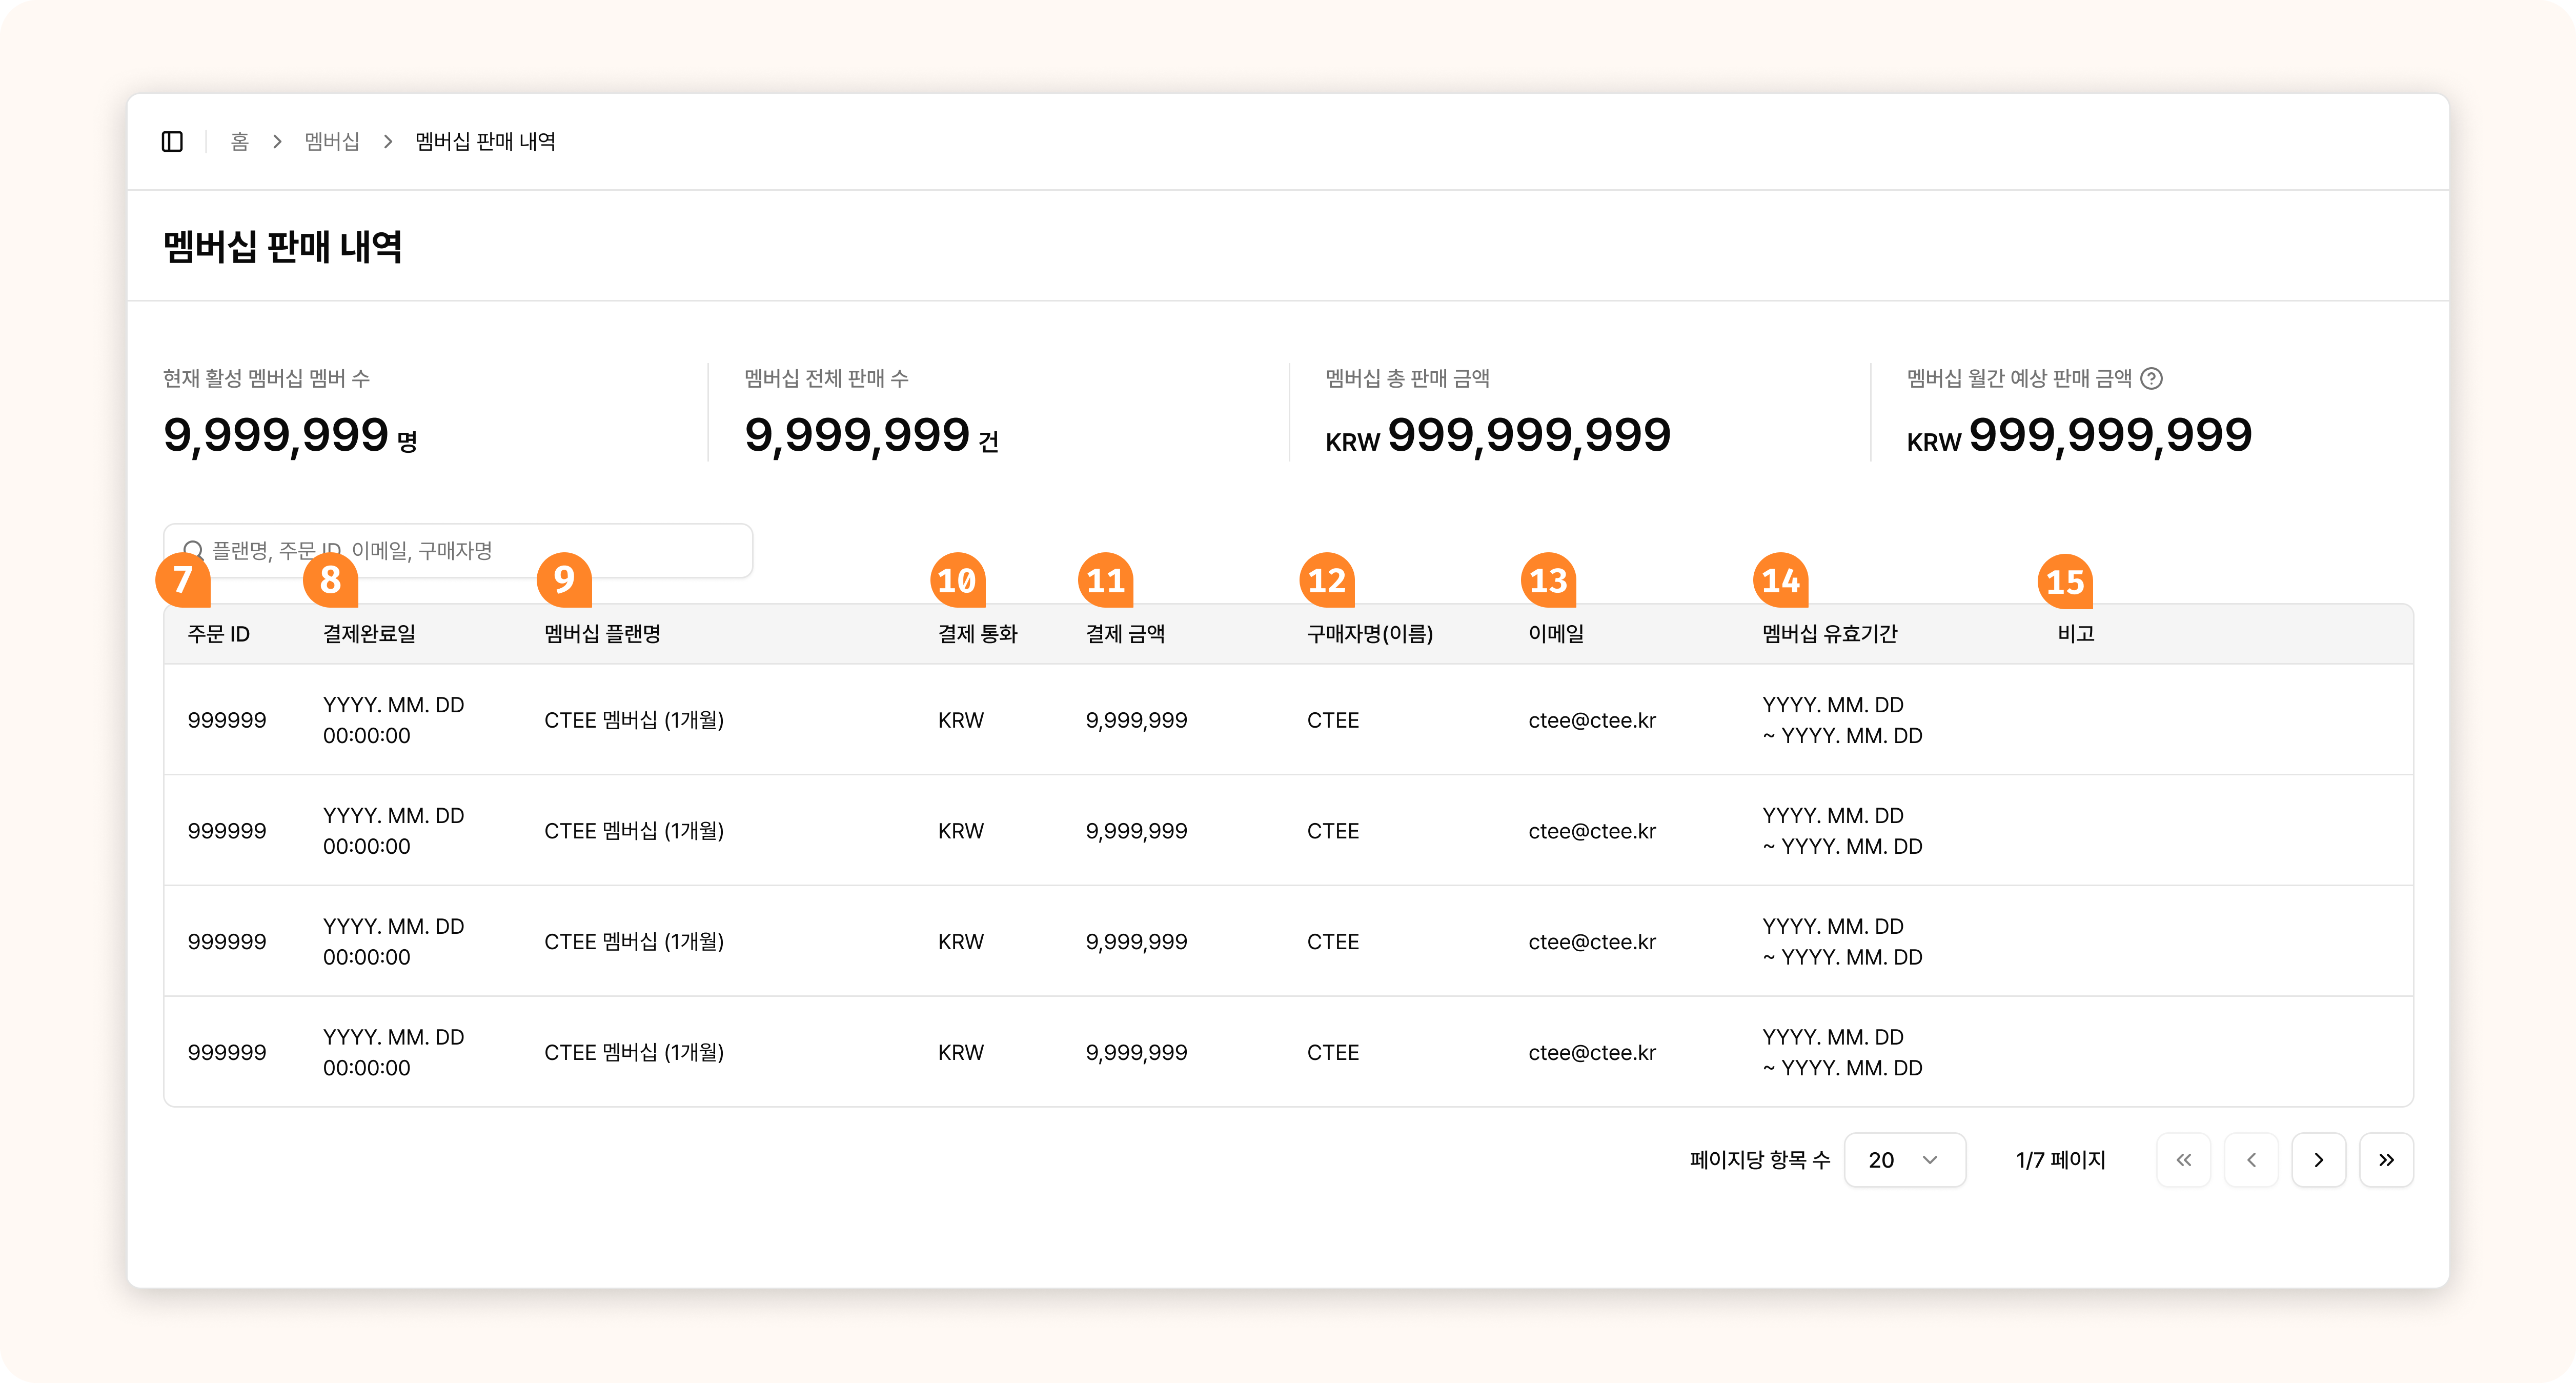Click the 결제완료일 column header
Image resolution: width=2576 pixels, height=1383 pixels.
click(369, 633)
